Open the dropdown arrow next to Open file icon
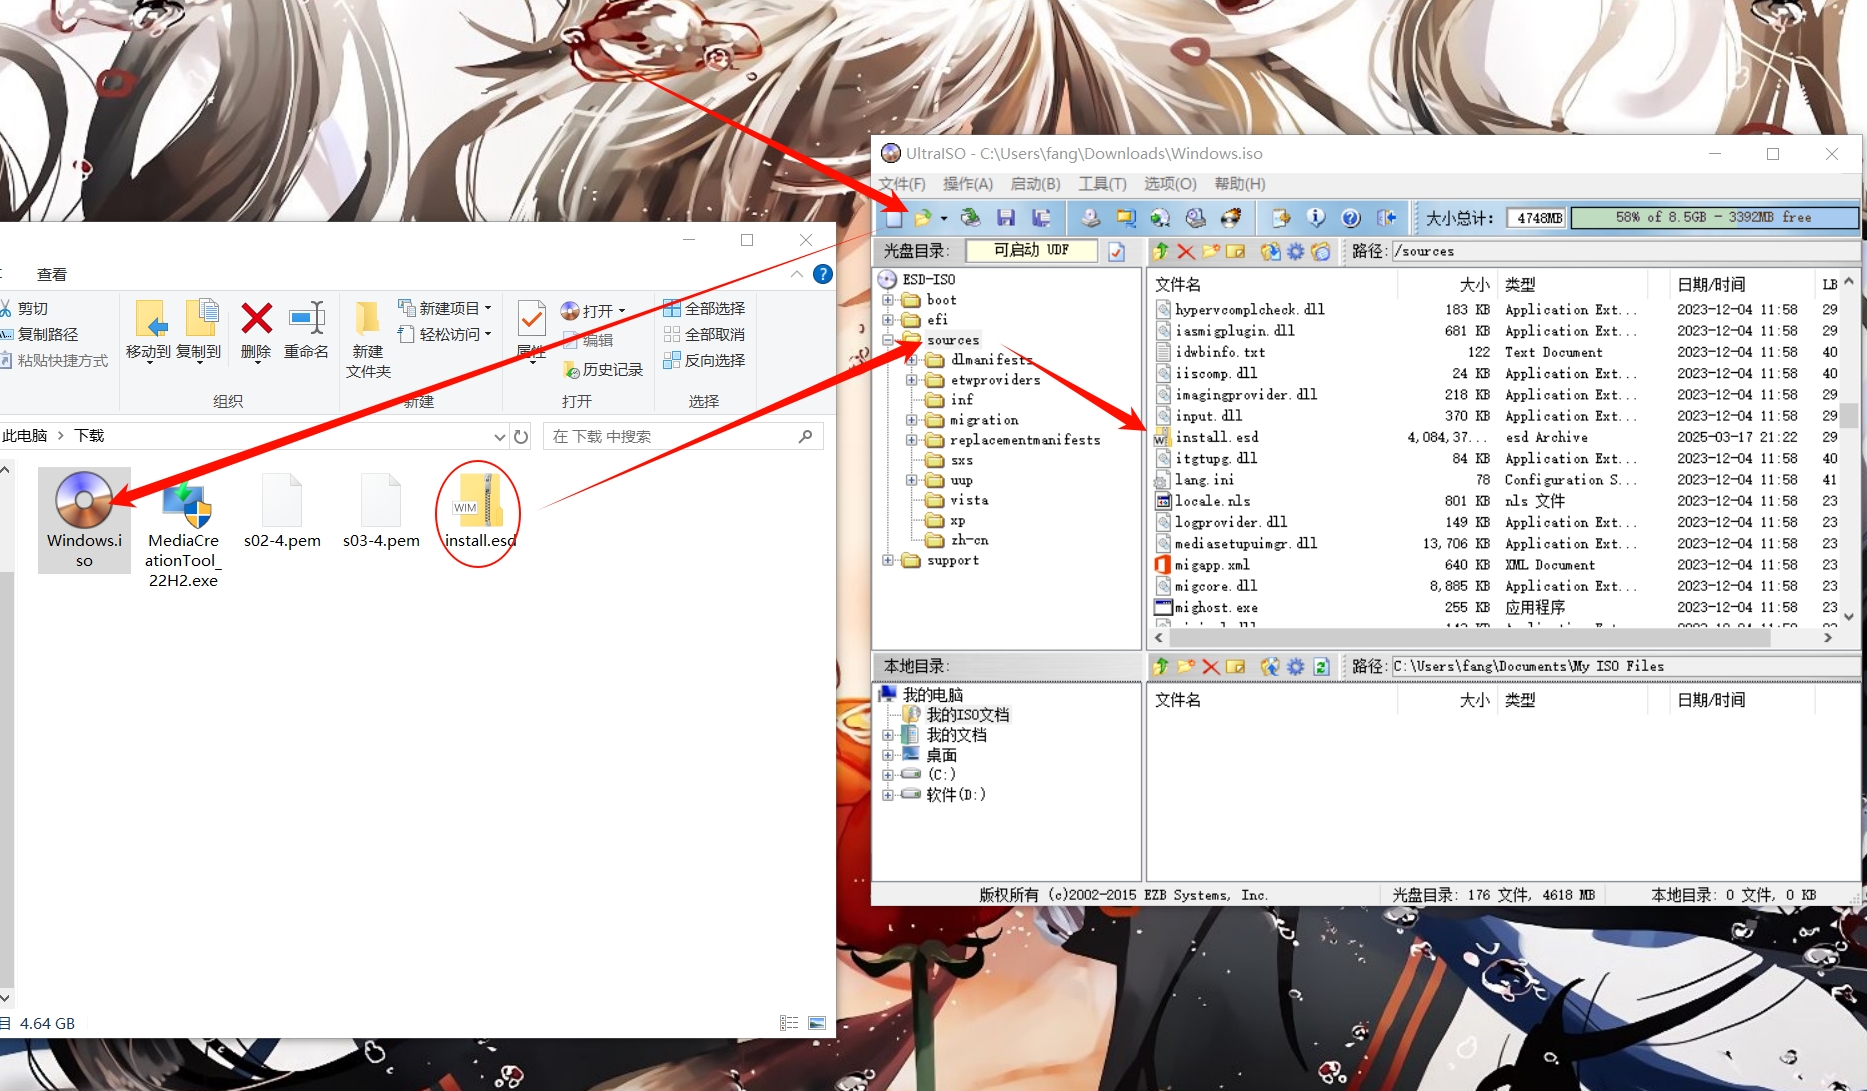 [x=944, y=219]
